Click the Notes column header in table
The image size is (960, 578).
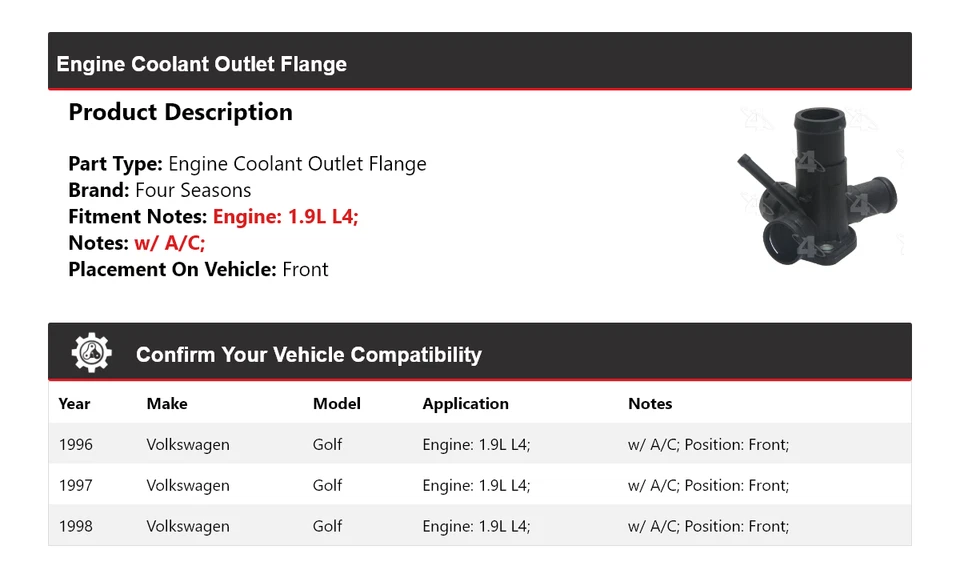pyautogui.click(x=650, y=404)
